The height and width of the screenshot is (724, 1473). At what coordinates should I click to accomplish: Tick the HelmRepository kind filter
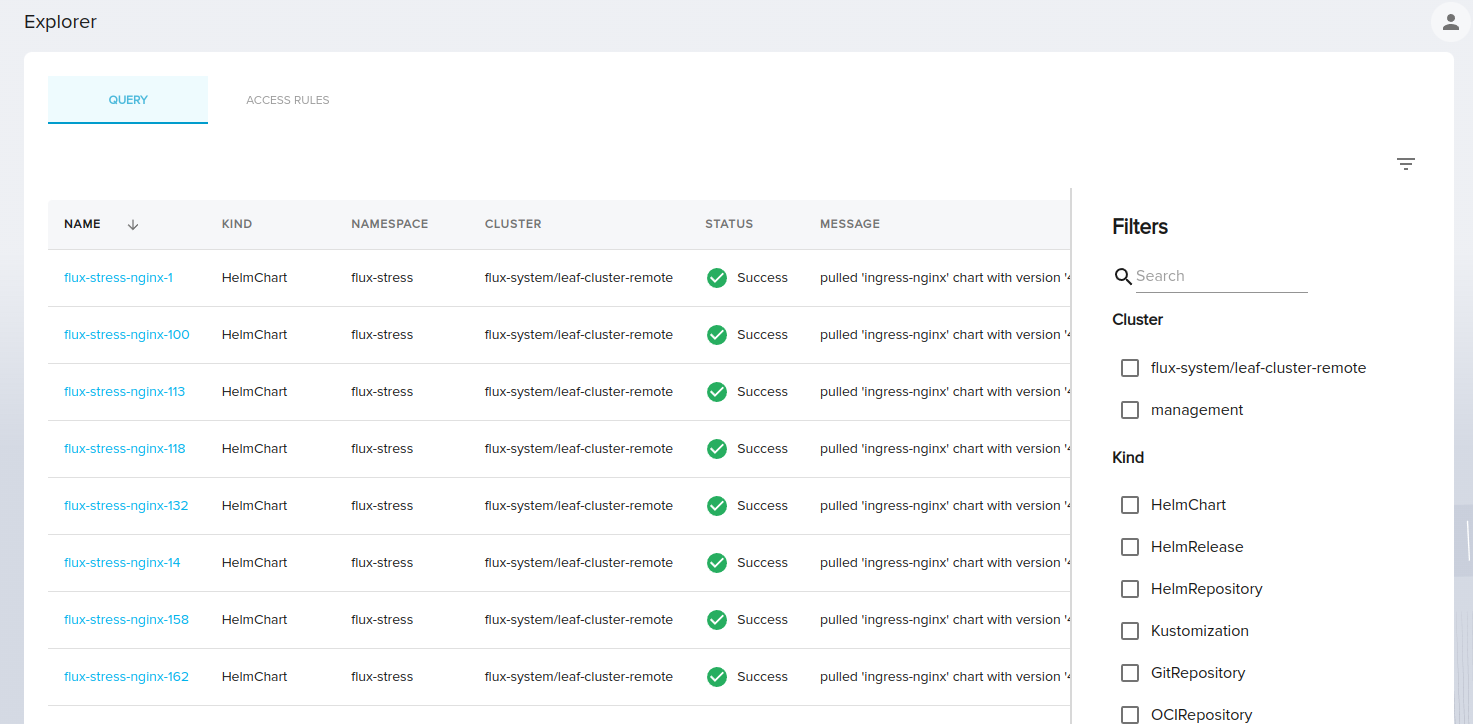coord(1130,589)
